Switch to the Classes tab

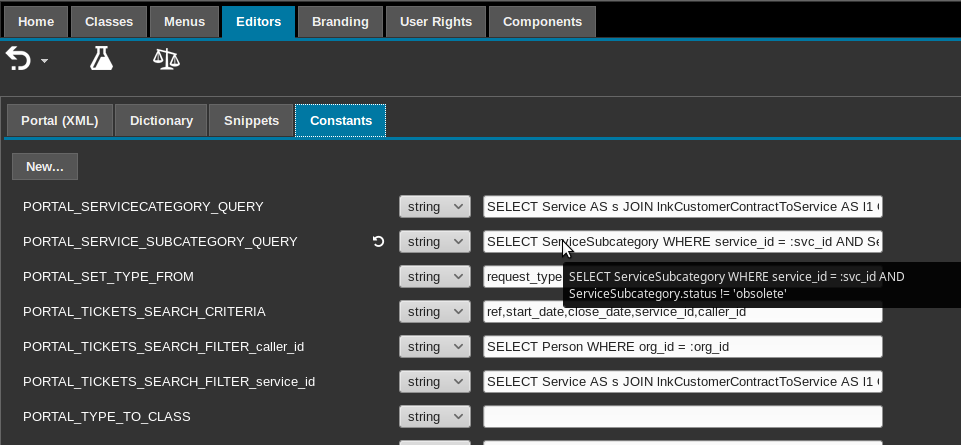109,21
